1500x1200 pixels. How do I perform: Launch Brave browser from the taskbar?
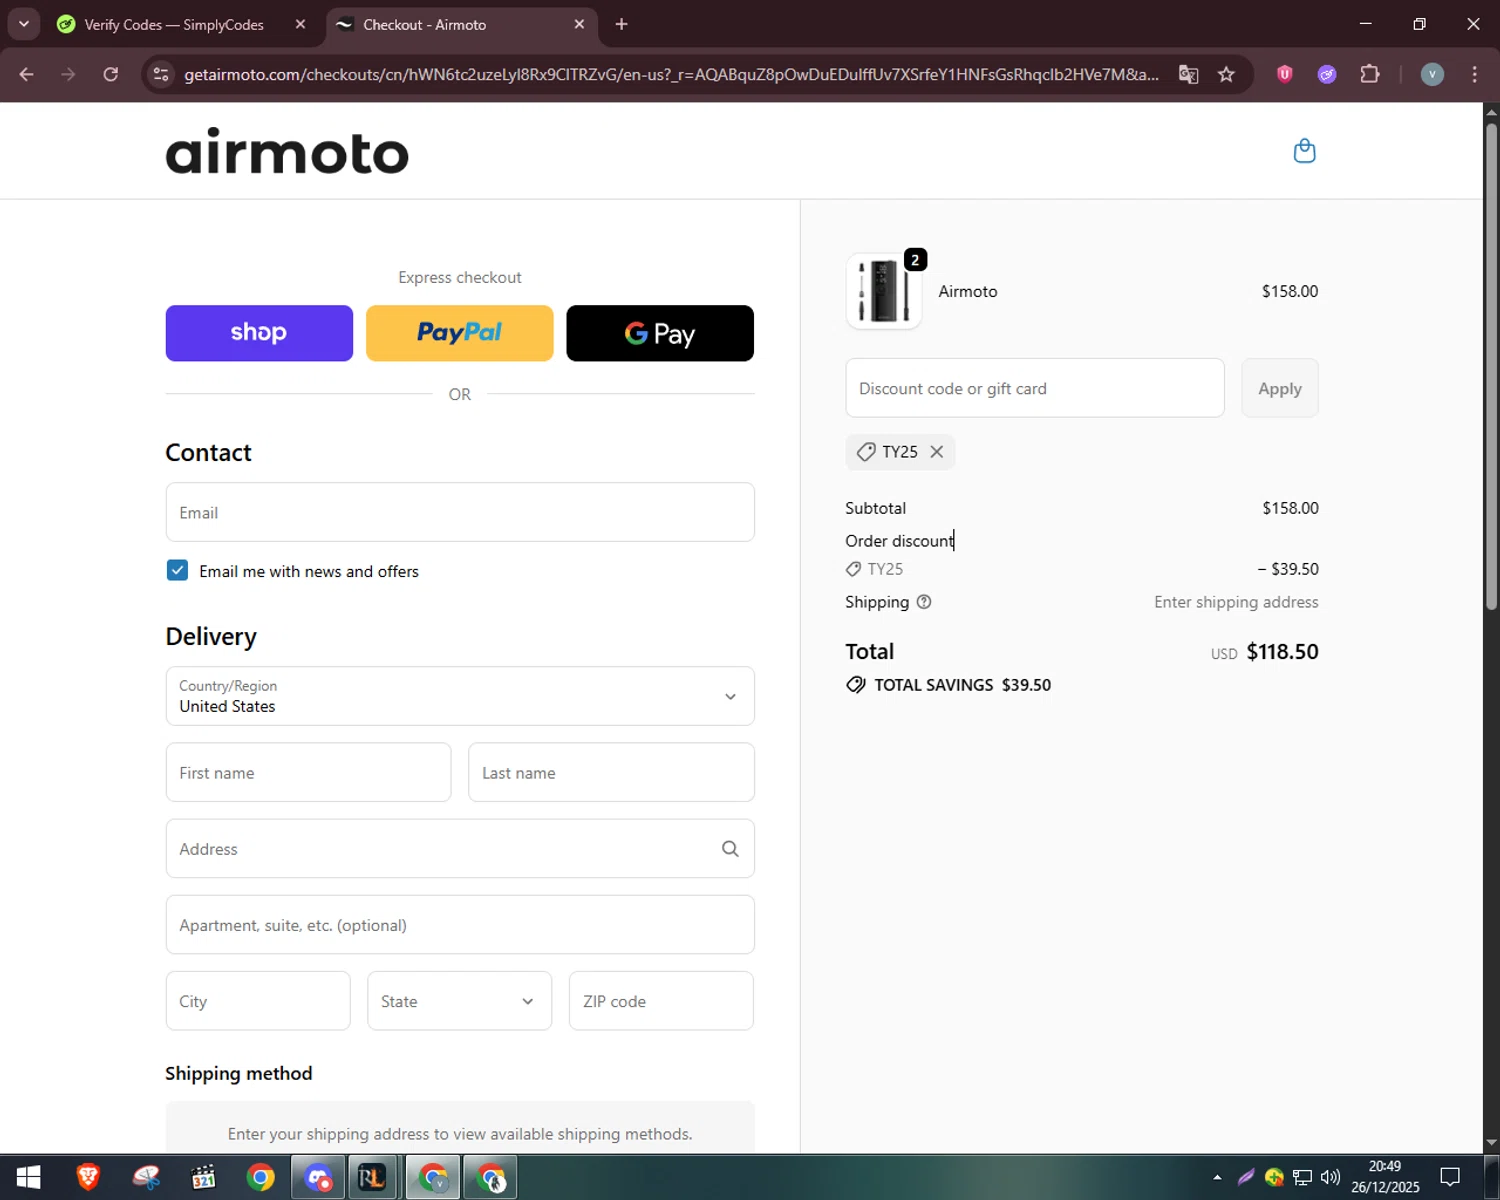click(x=88, y=1178)
